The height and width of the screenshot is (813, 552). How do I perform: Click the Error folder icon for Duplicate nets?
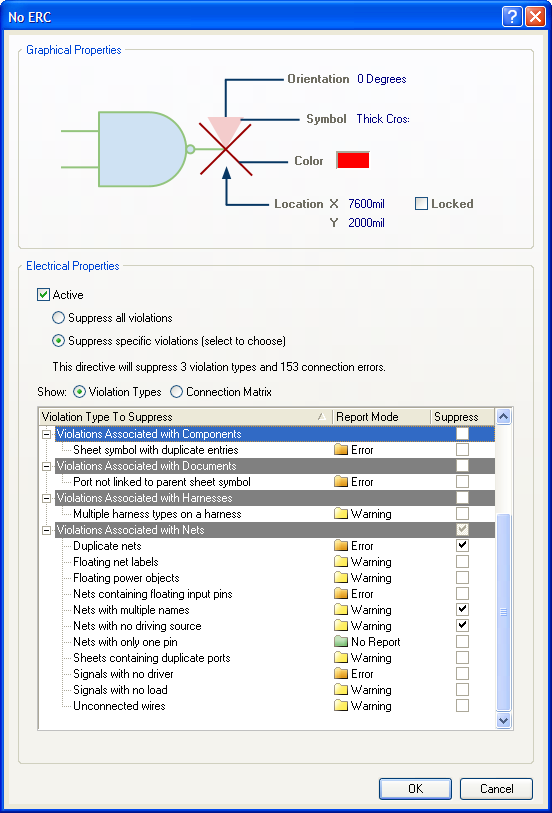point(341,545)
